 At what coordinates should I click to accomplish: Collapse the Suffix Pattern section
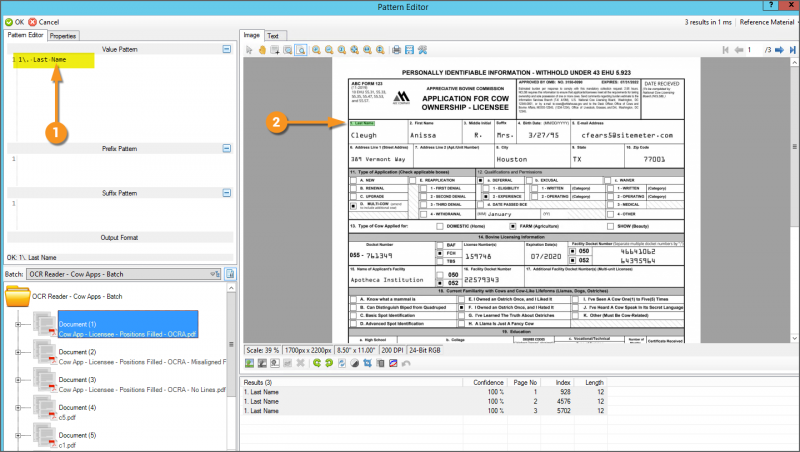tap(227, 193)
